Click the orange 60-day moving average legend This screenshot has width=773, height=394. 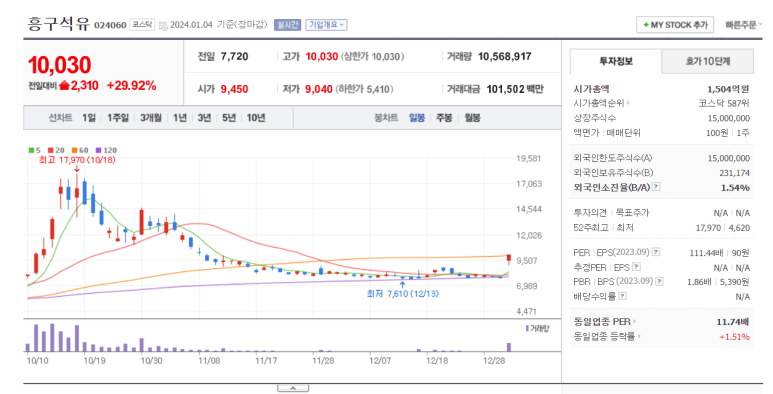click(x=80, y=150)
